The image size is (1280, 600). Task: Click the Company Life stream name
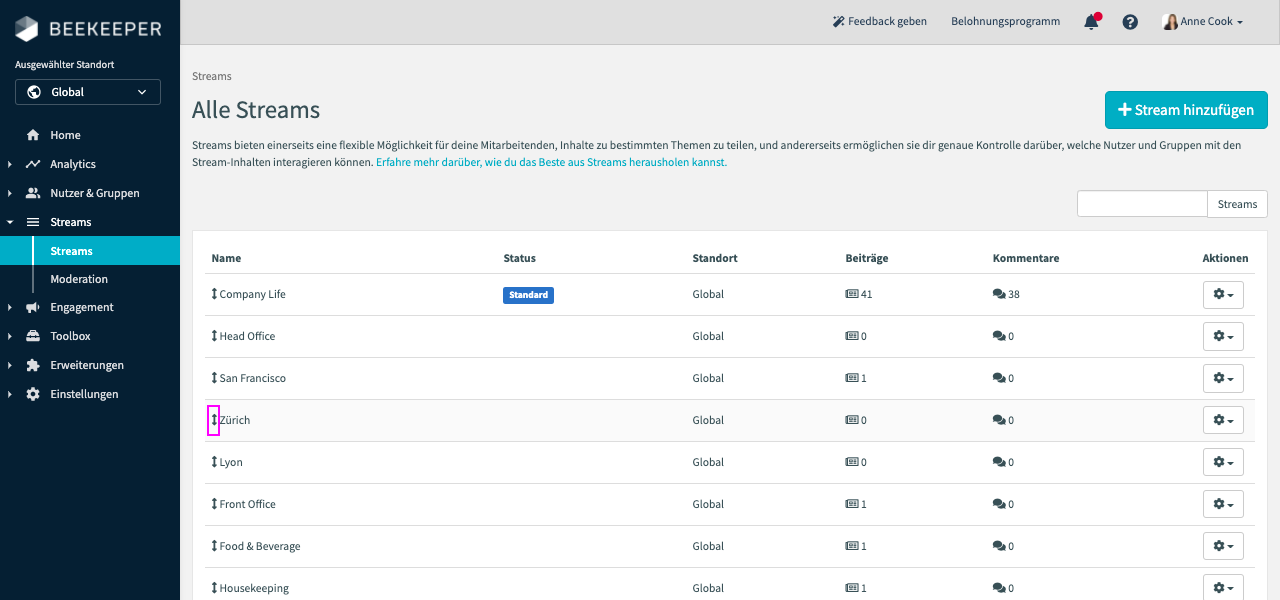tap(252, 294)
